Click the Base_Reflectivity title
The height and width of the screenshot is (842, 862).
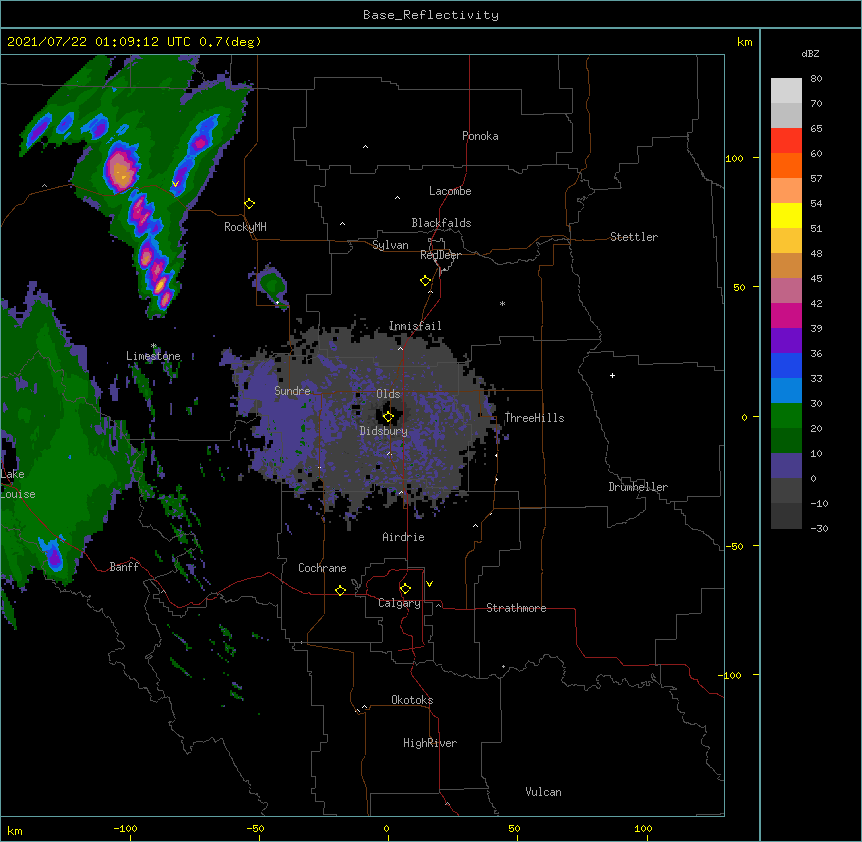point(431,15)
